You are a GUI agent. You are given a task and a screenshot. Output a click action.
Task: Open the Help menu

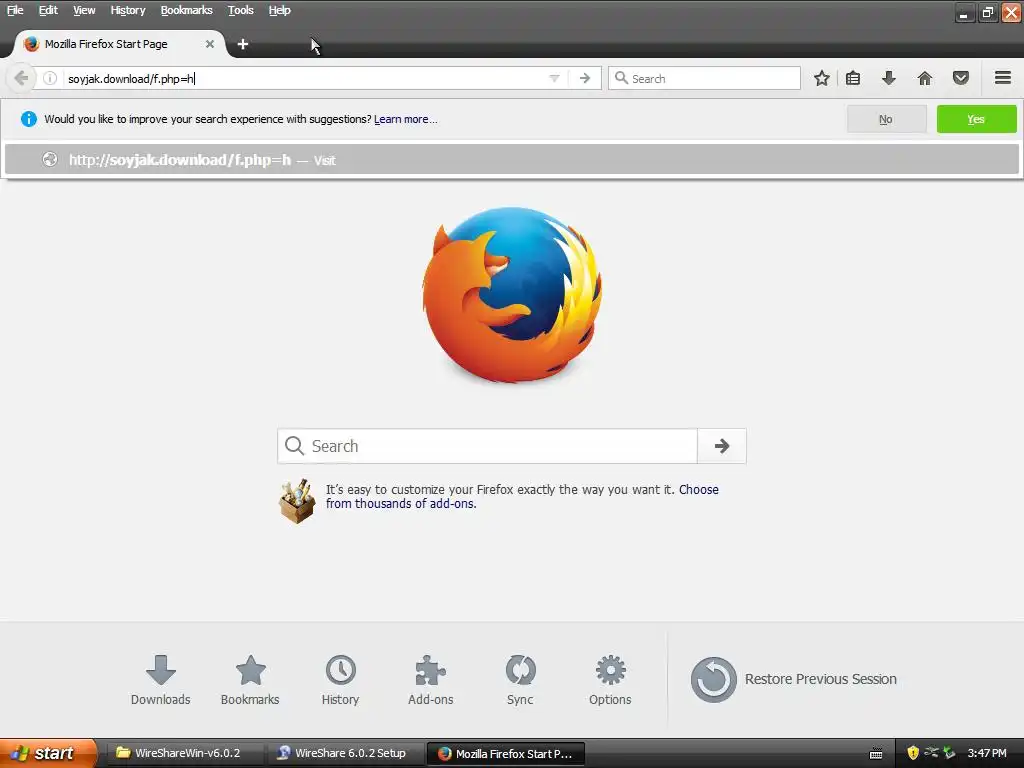point(280,10)
